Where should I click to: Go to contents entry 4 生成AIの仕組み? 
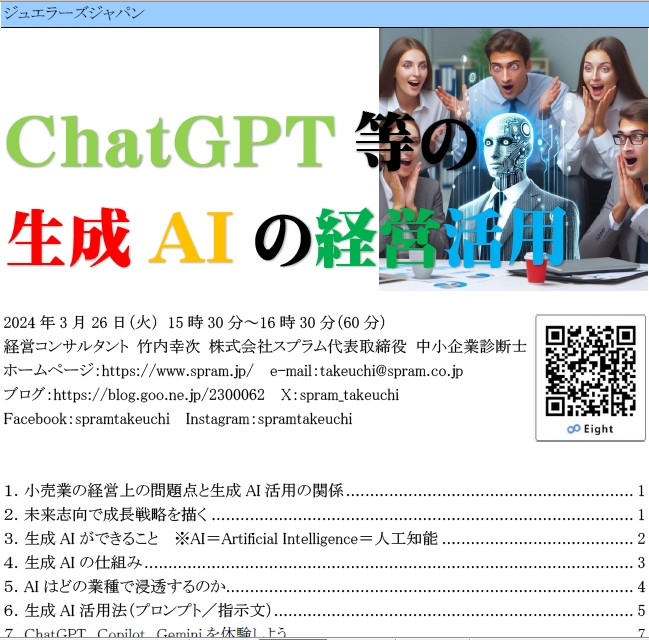[x=324, y=563]
